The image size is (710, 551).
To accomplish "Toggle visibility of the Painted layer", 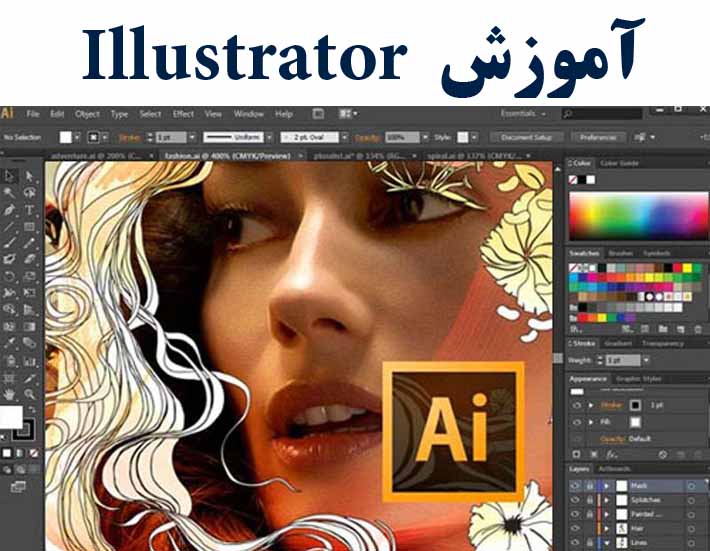I will coord(575,514).
